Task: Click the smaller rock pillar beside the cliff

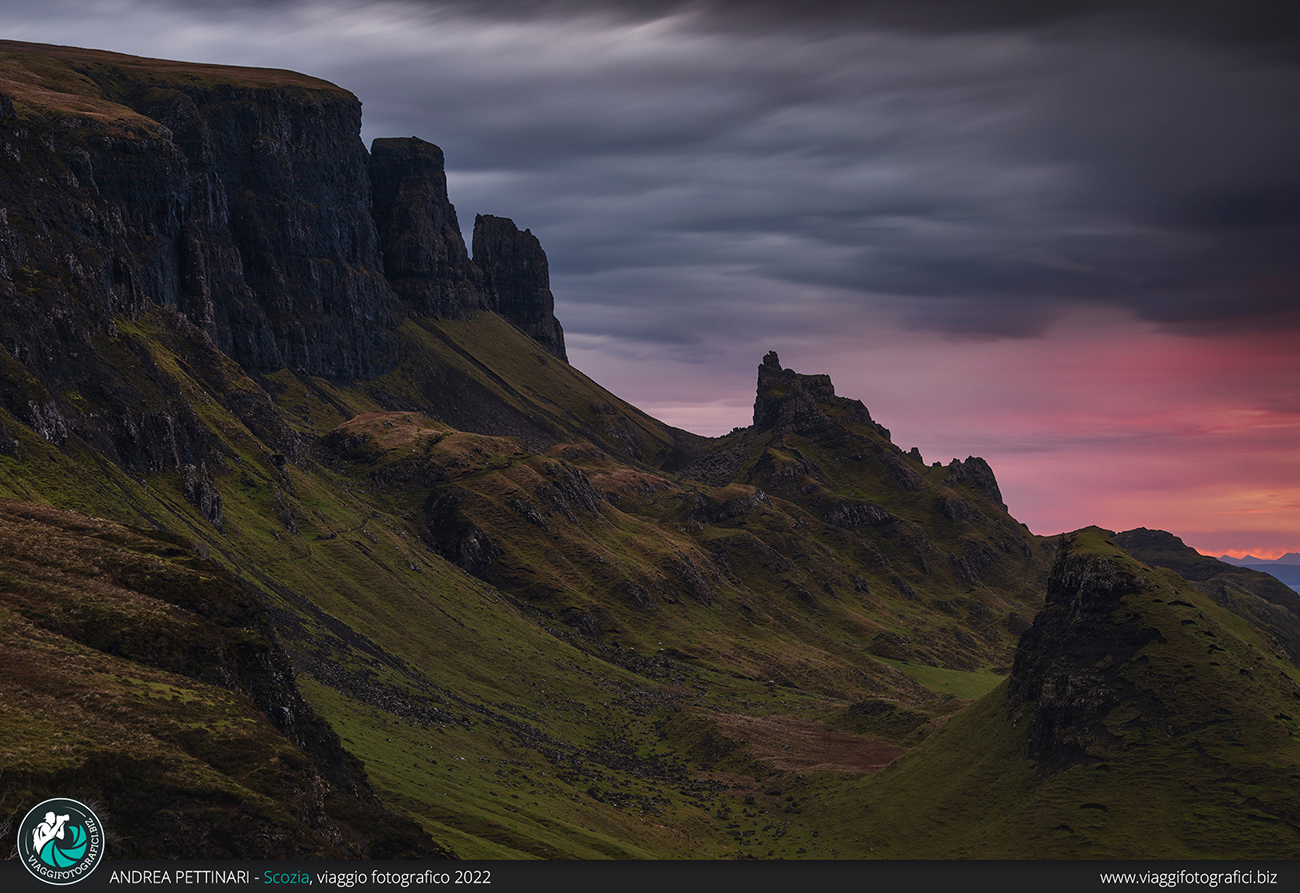Action: click(x=517, y=275)
